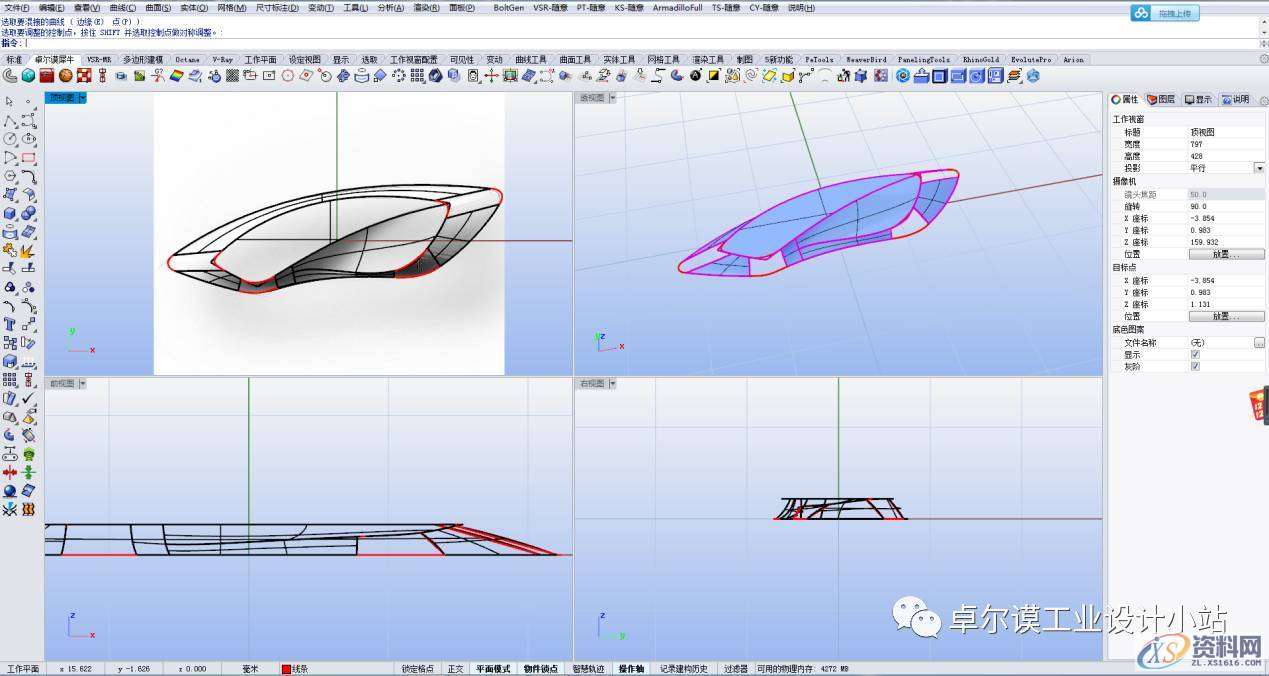The height and width of the screenshot is (676, 1269).
Task: Click the box solid tool icon
Action: click(x=9, y=213)
